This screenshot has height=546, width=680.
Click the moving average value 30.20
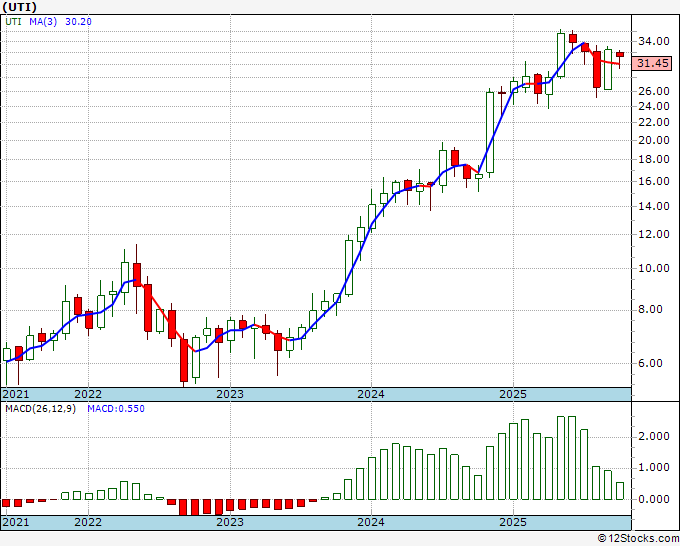tap(78, 21)
